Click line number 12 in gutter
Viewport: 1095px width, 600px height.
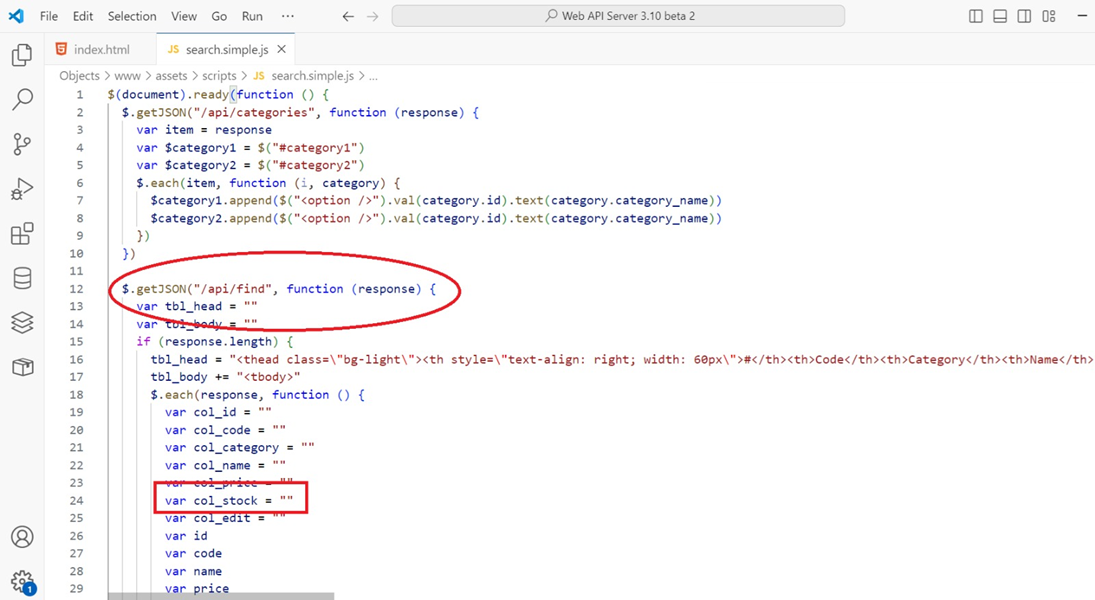point(76,288)
